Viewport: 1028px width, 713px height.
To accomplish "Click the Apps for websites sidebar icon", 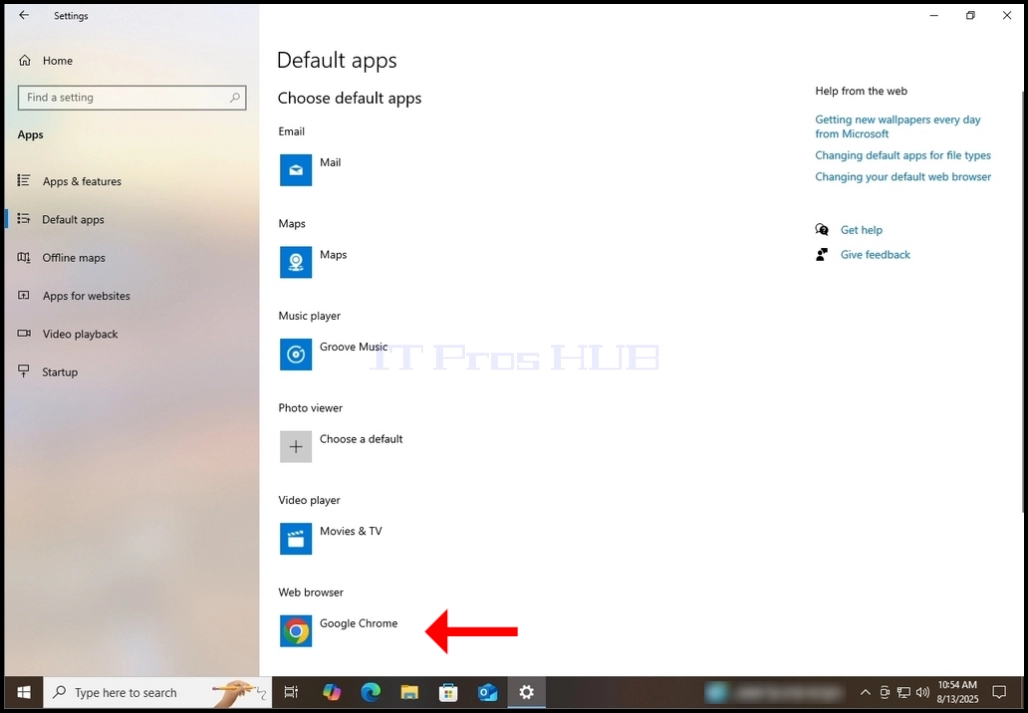I will click(24, 296).
